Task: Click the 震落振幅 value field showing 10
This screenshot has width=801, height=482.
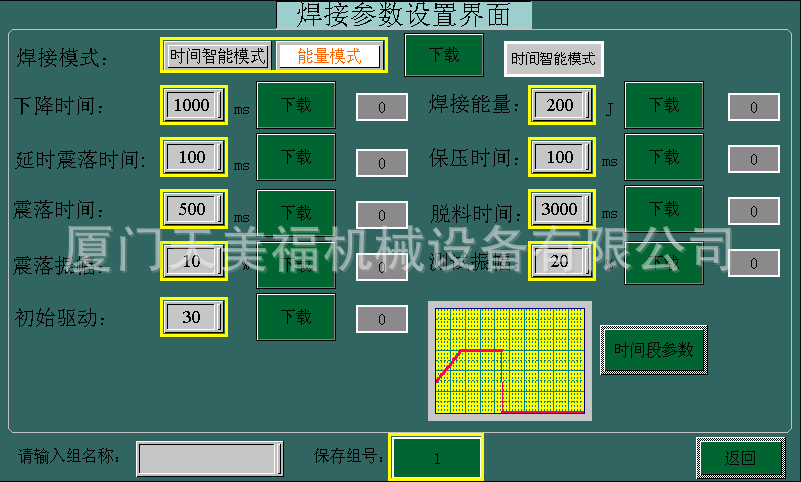Action: pos(193,261)
